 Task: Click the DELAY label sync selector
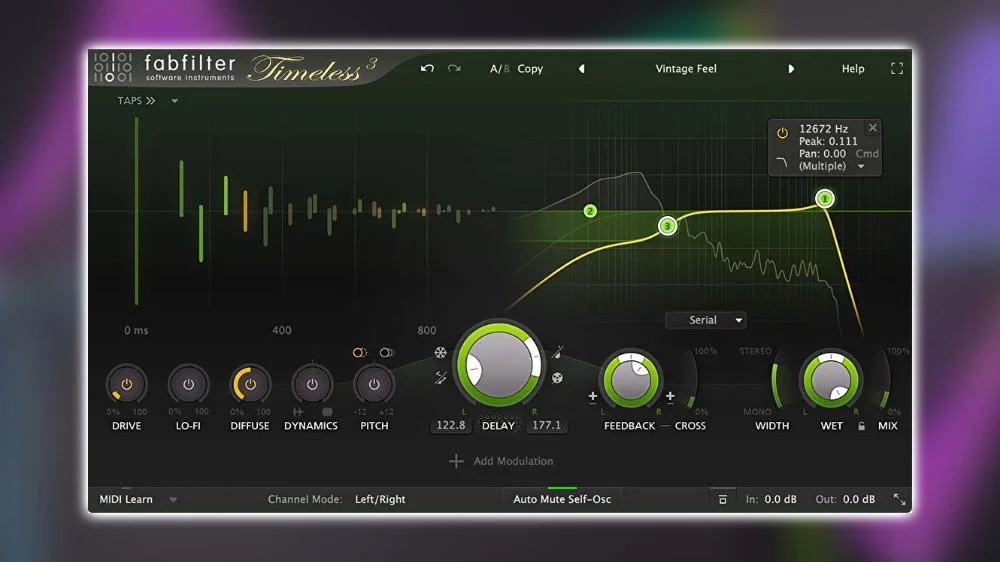(x=498, y=425)
